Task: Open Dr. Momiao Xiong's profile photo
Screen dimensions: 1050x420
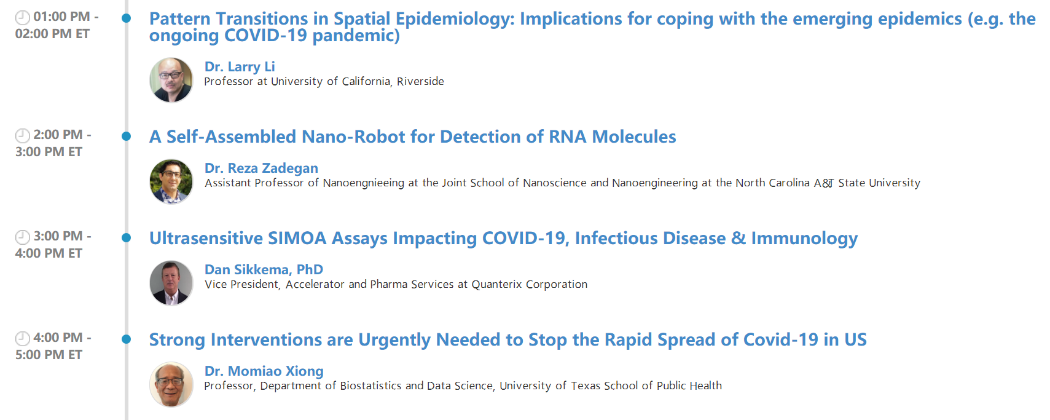Action: point(171,384)
